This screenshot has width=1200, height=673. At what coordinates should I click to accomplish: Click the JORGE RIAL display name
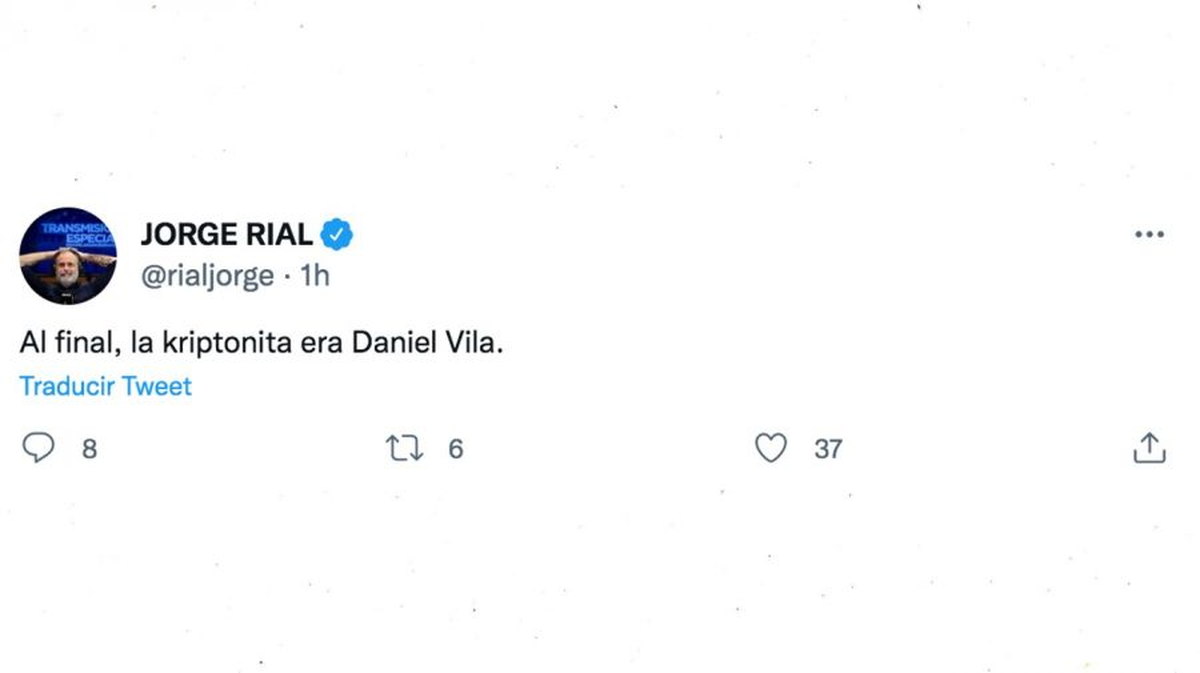pyautogui.click(x=226, y=235)
